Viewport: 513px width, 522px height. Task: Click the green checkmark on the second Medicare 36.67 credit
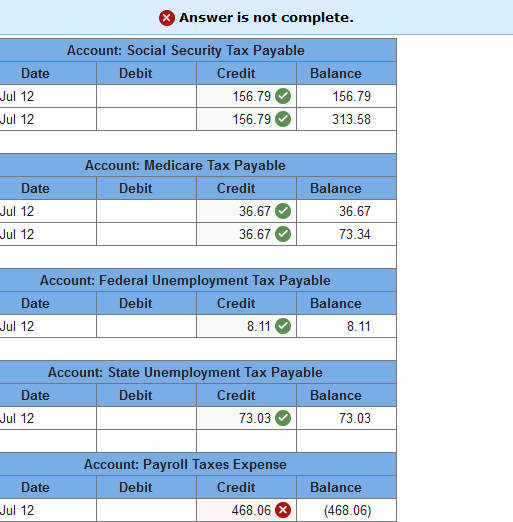(283, 234)
